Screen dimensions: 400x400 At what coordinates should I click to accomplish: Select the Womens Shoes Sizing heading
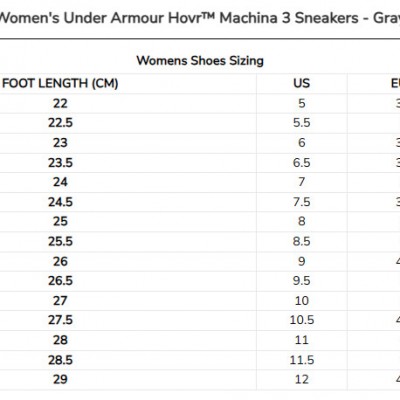pyautogui.click(x=200, y=61)
